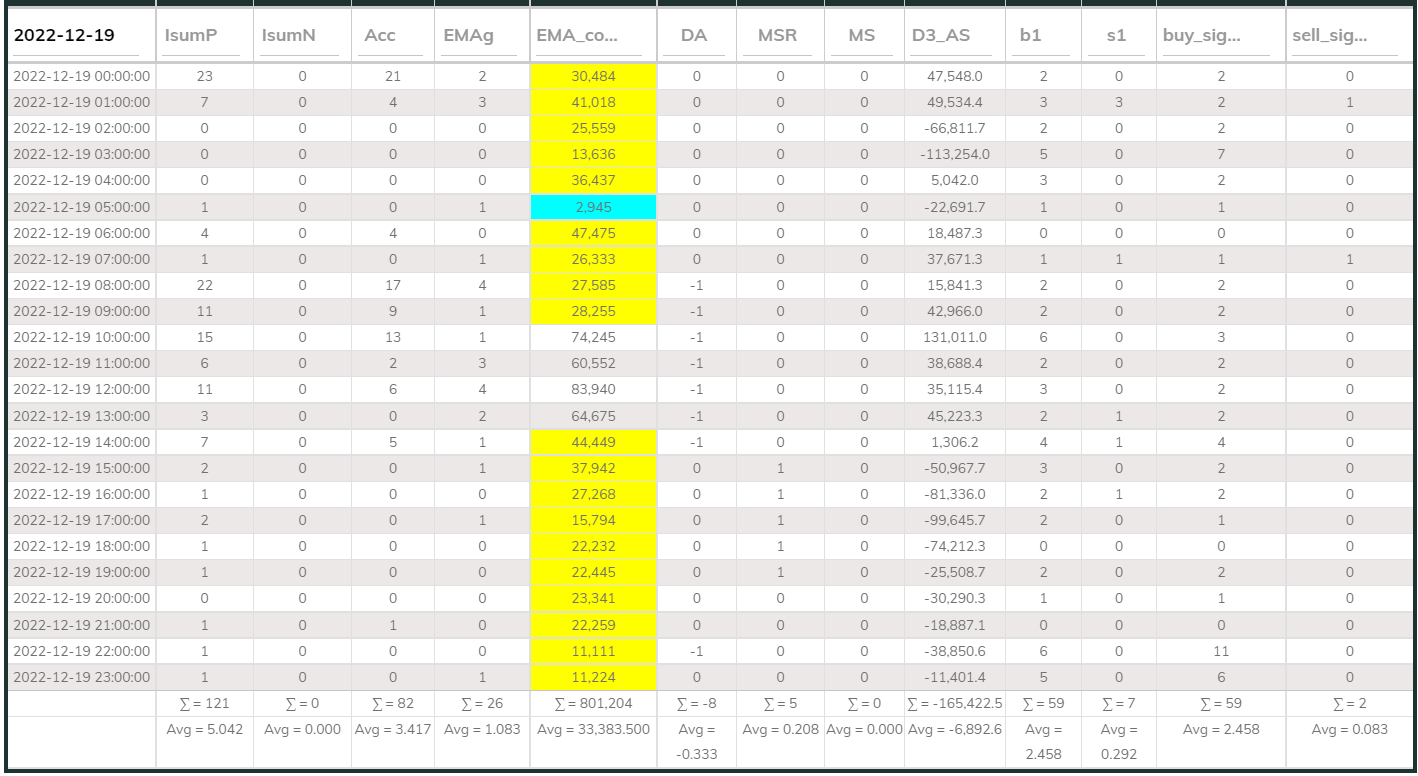Select the sell_sig... column header
Screen dimensions: 1418x776
point(1329,36)
